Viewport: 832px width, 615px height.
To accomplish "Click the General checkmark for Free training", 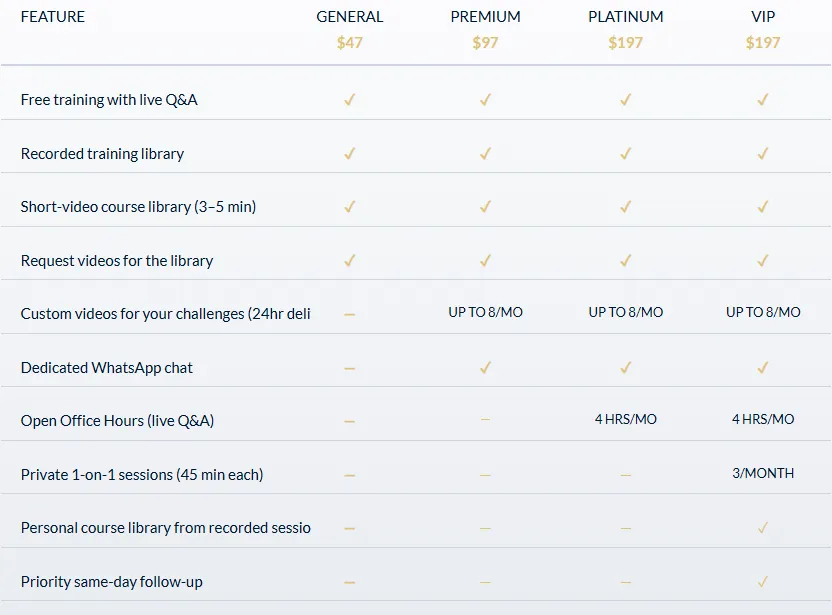I will (x=349, y=100).
